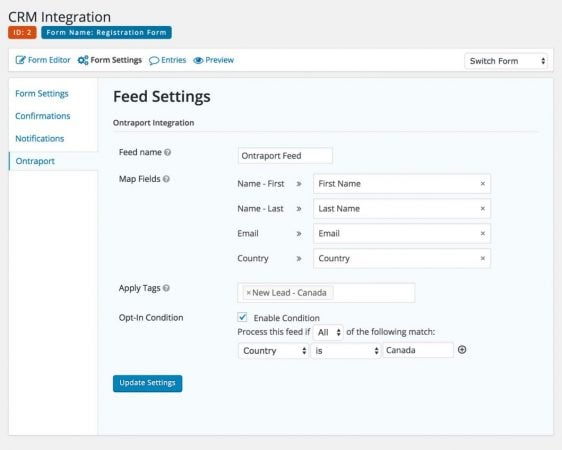The width and height of the screenshot is (562, 450).
Task: Add another condition with plus icon
Action: [x=462, y=350]
